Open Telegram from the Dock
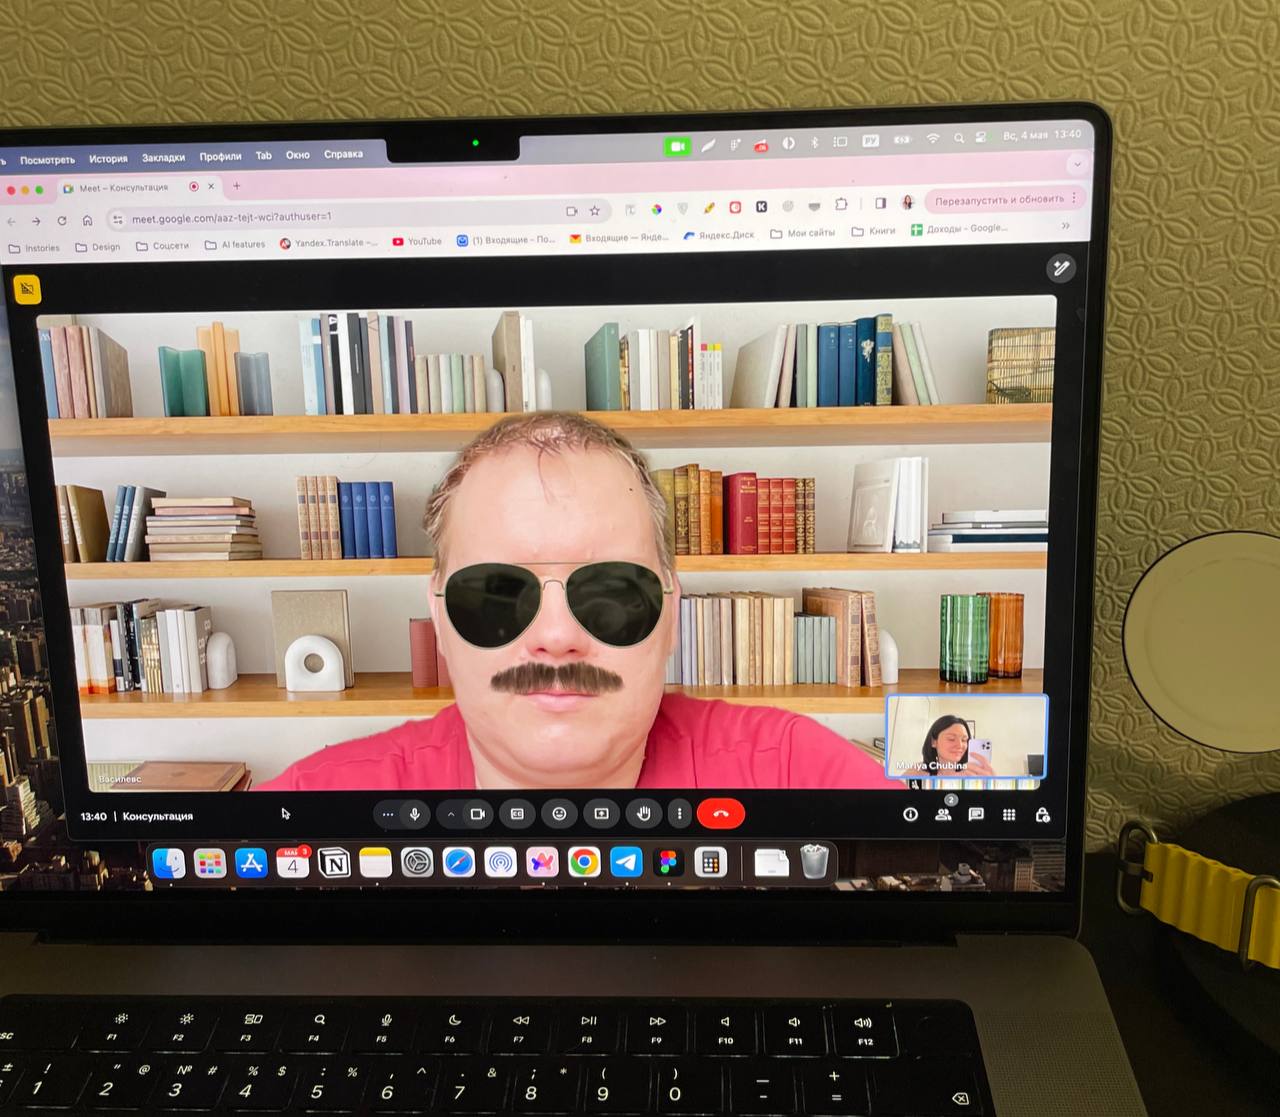 (x=626, y=862)
